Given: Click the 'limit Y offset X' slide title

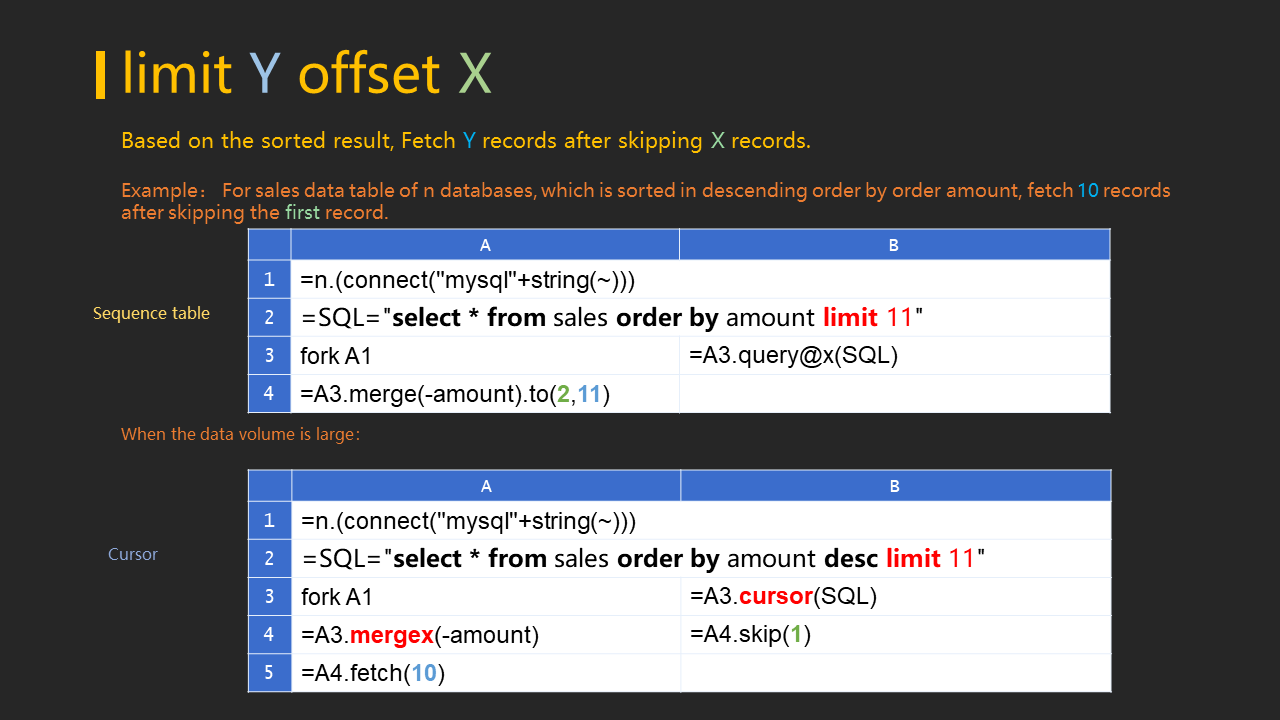Looking at the screenshot, I should coord(306,73).
